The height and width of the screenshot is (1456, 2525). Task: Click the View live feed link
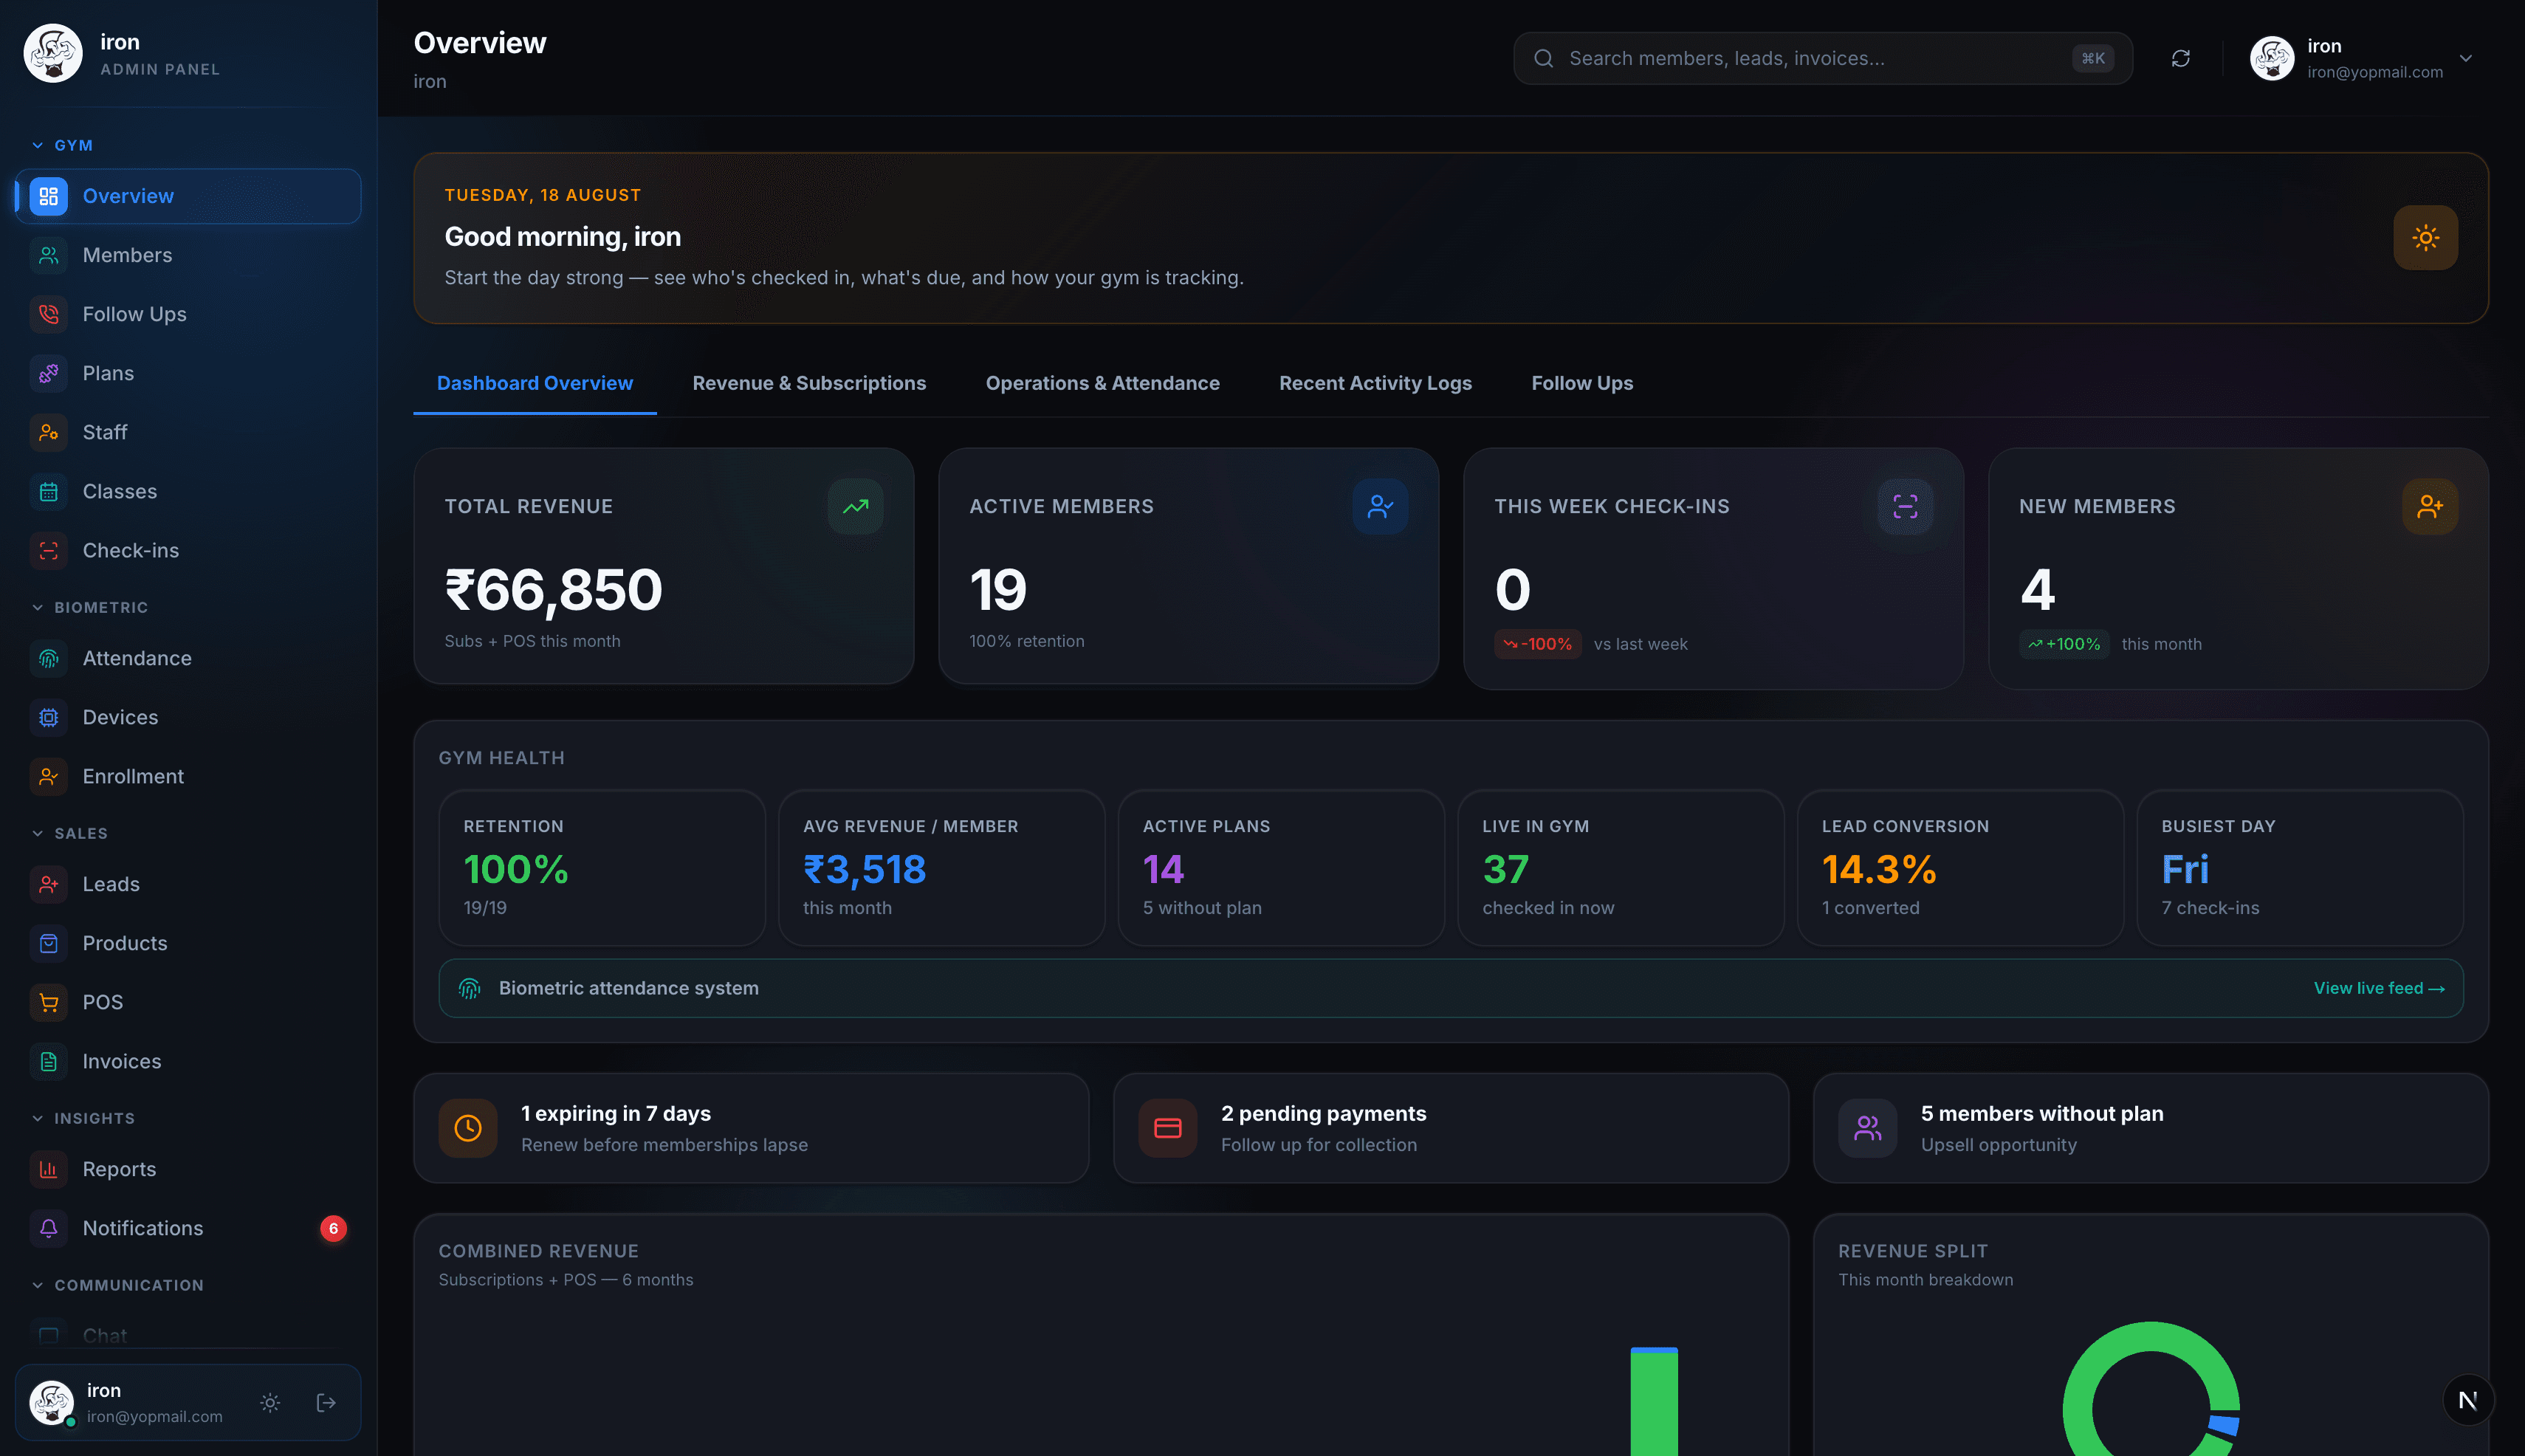2379,988
